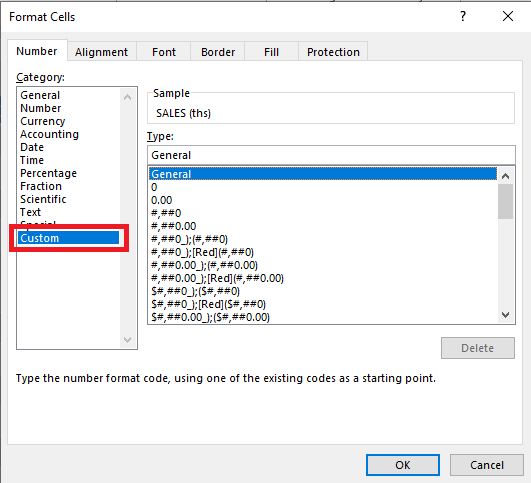The width and height of the screenshot is (531, 483).
Task: Click the help question mark icon
Action: pyautogui.click(x=463, y=16)
